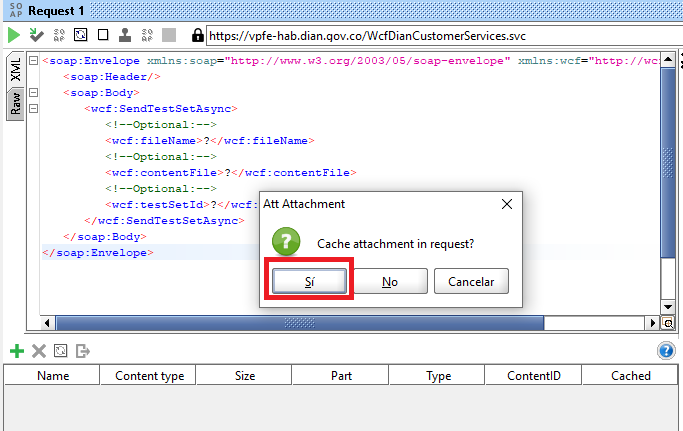683x431 pixels.
Task: Click the green plus add attachment icon
Action: 16,351
